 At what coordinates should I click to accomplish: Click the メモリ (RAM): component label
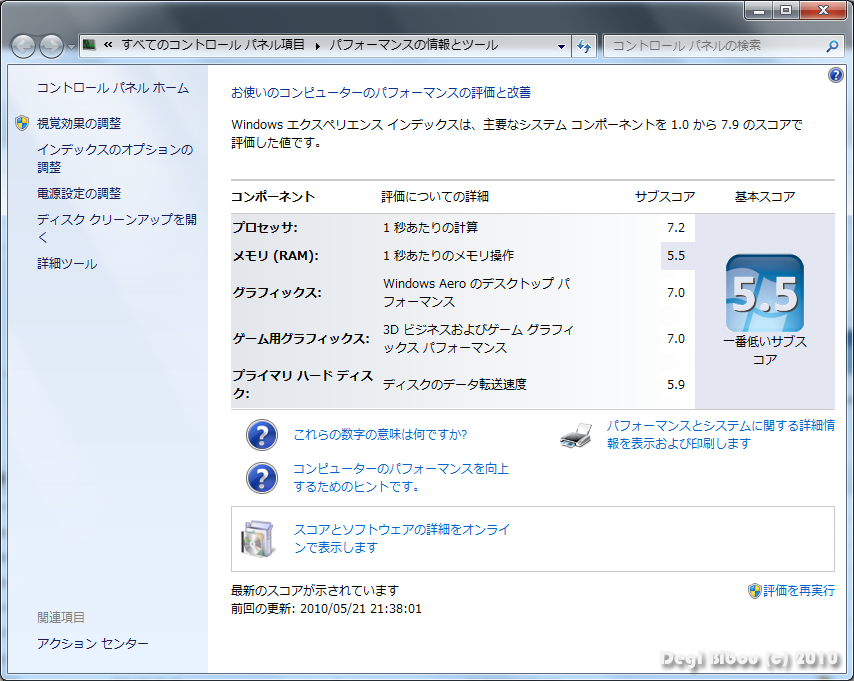[276, 256]
